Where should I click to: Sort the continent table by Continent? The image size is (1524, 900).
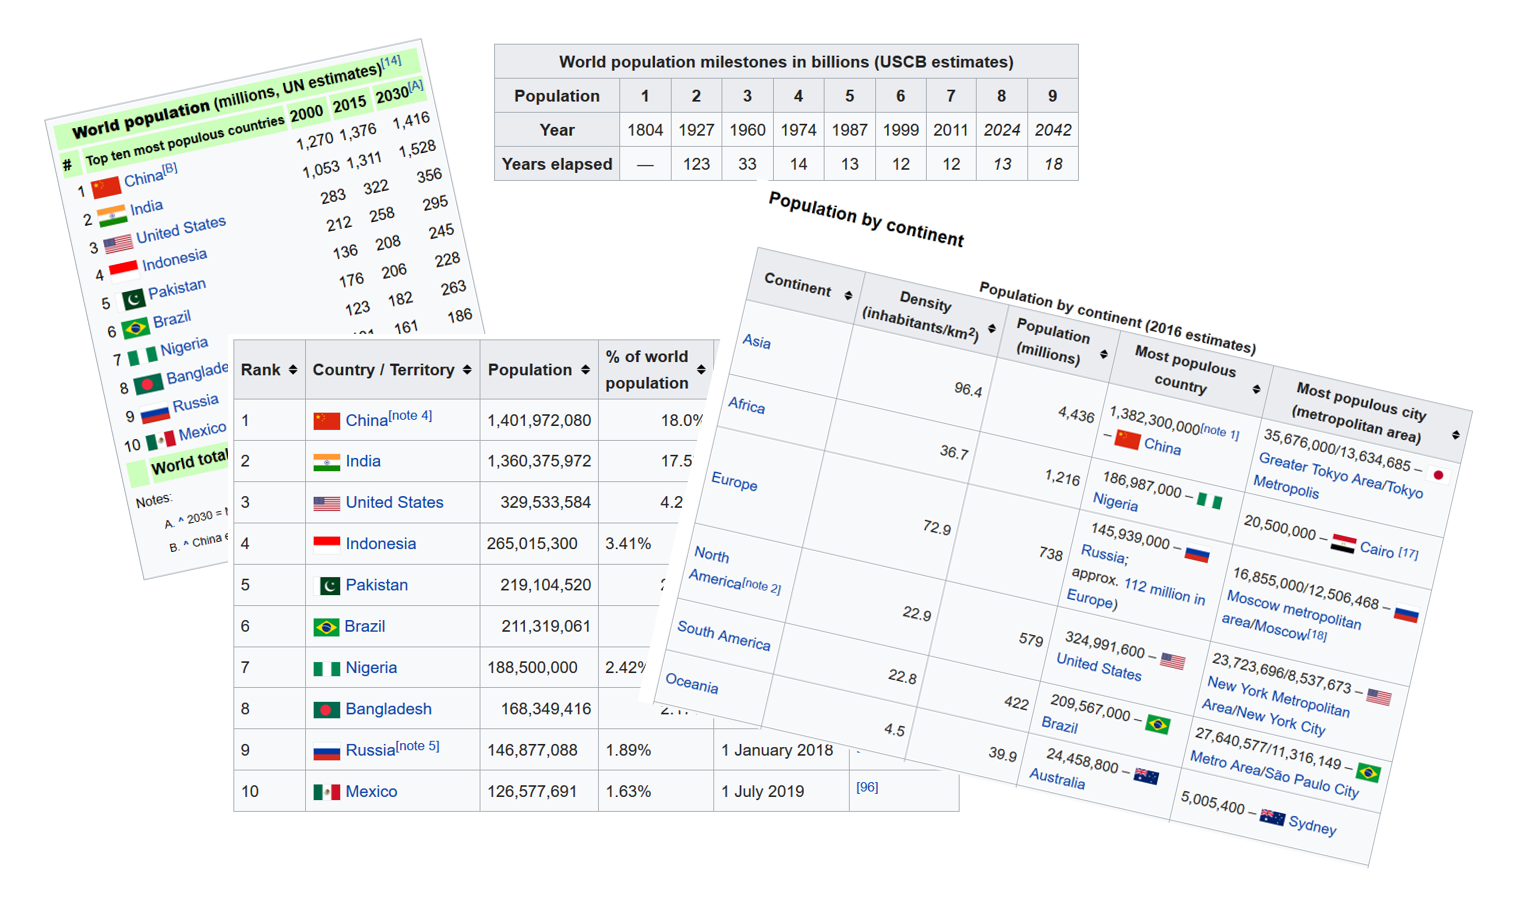[x=848, y=296]
